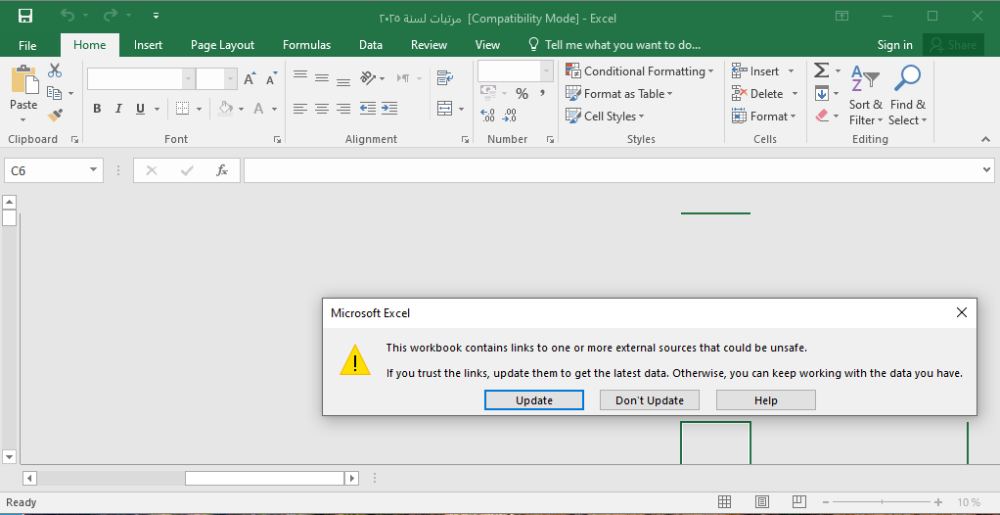Click the Percent Style icon
Screen dimensions: 1000x515
tap(522, 94)
